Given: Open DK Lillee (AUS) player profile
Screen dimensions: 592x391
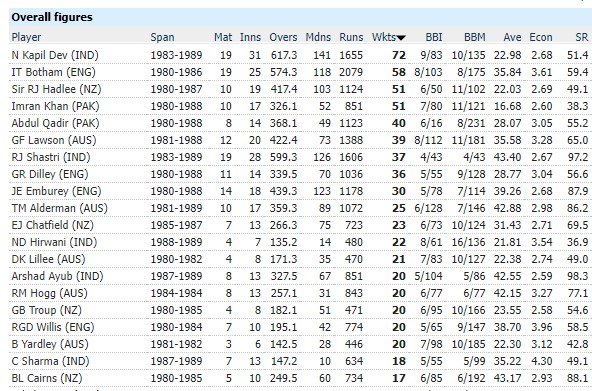Looking at the screenshot, I should point(48,259).
